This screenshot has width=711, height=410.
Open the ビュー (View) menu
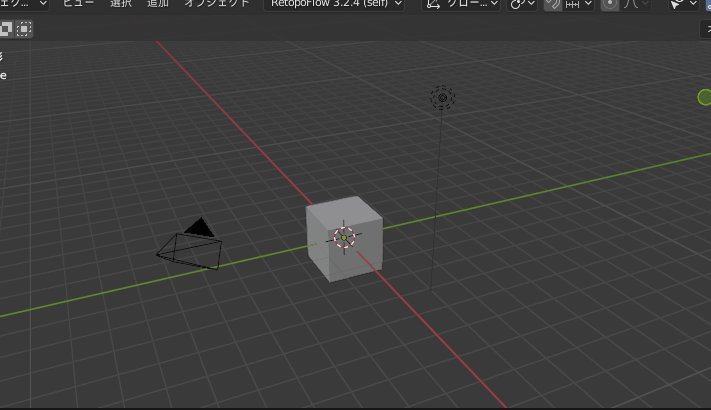point(78,3)
